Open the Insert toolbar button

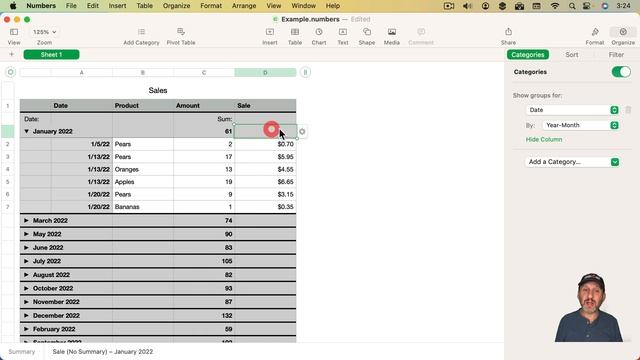(270, 32)
